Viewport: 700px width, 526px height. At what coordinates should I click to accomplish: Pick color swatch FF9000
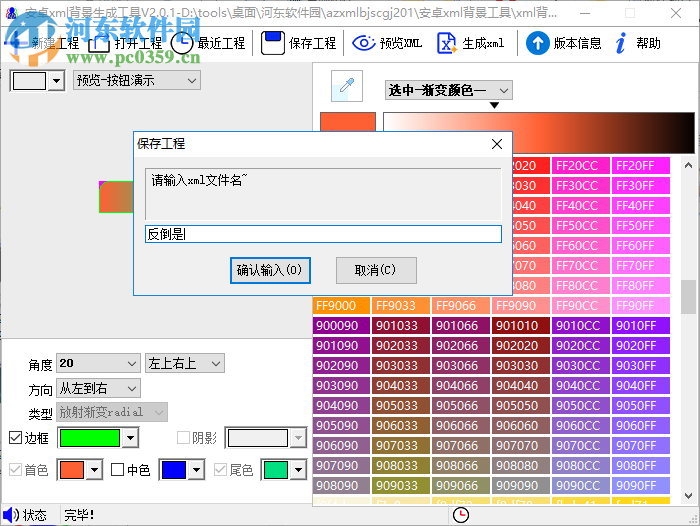coord(341,305)
